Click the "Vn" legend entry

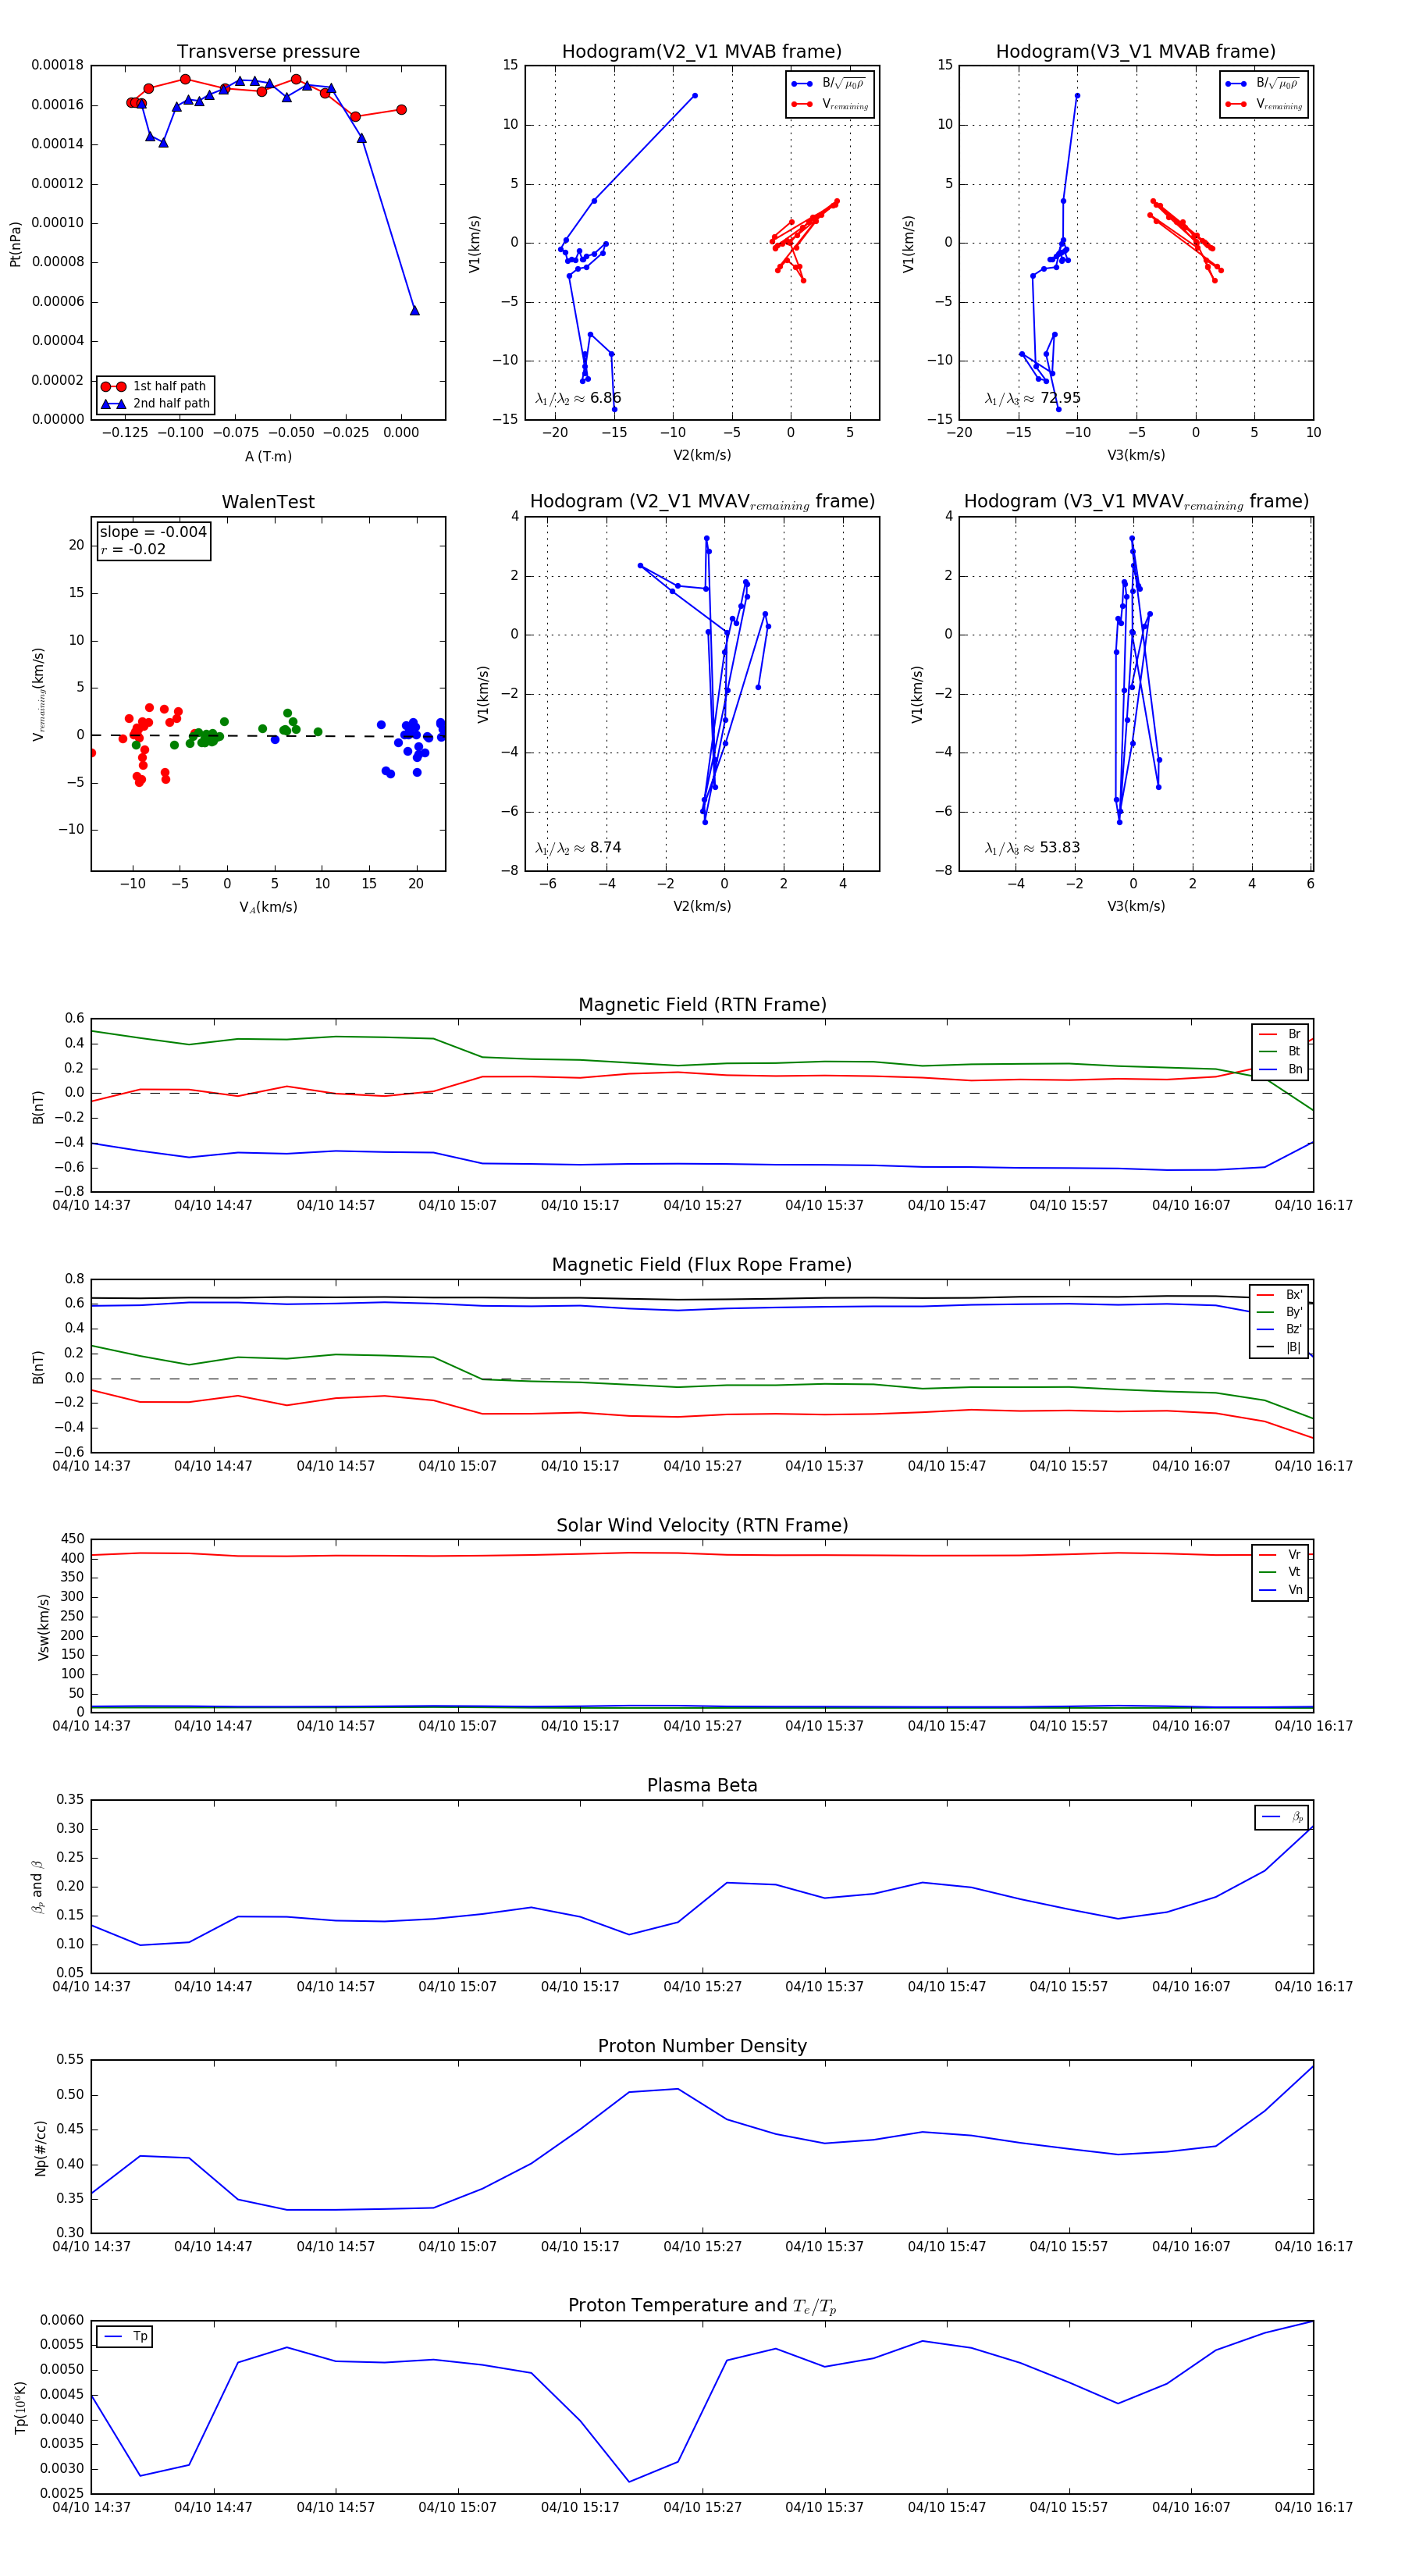pos(1280,1590)
